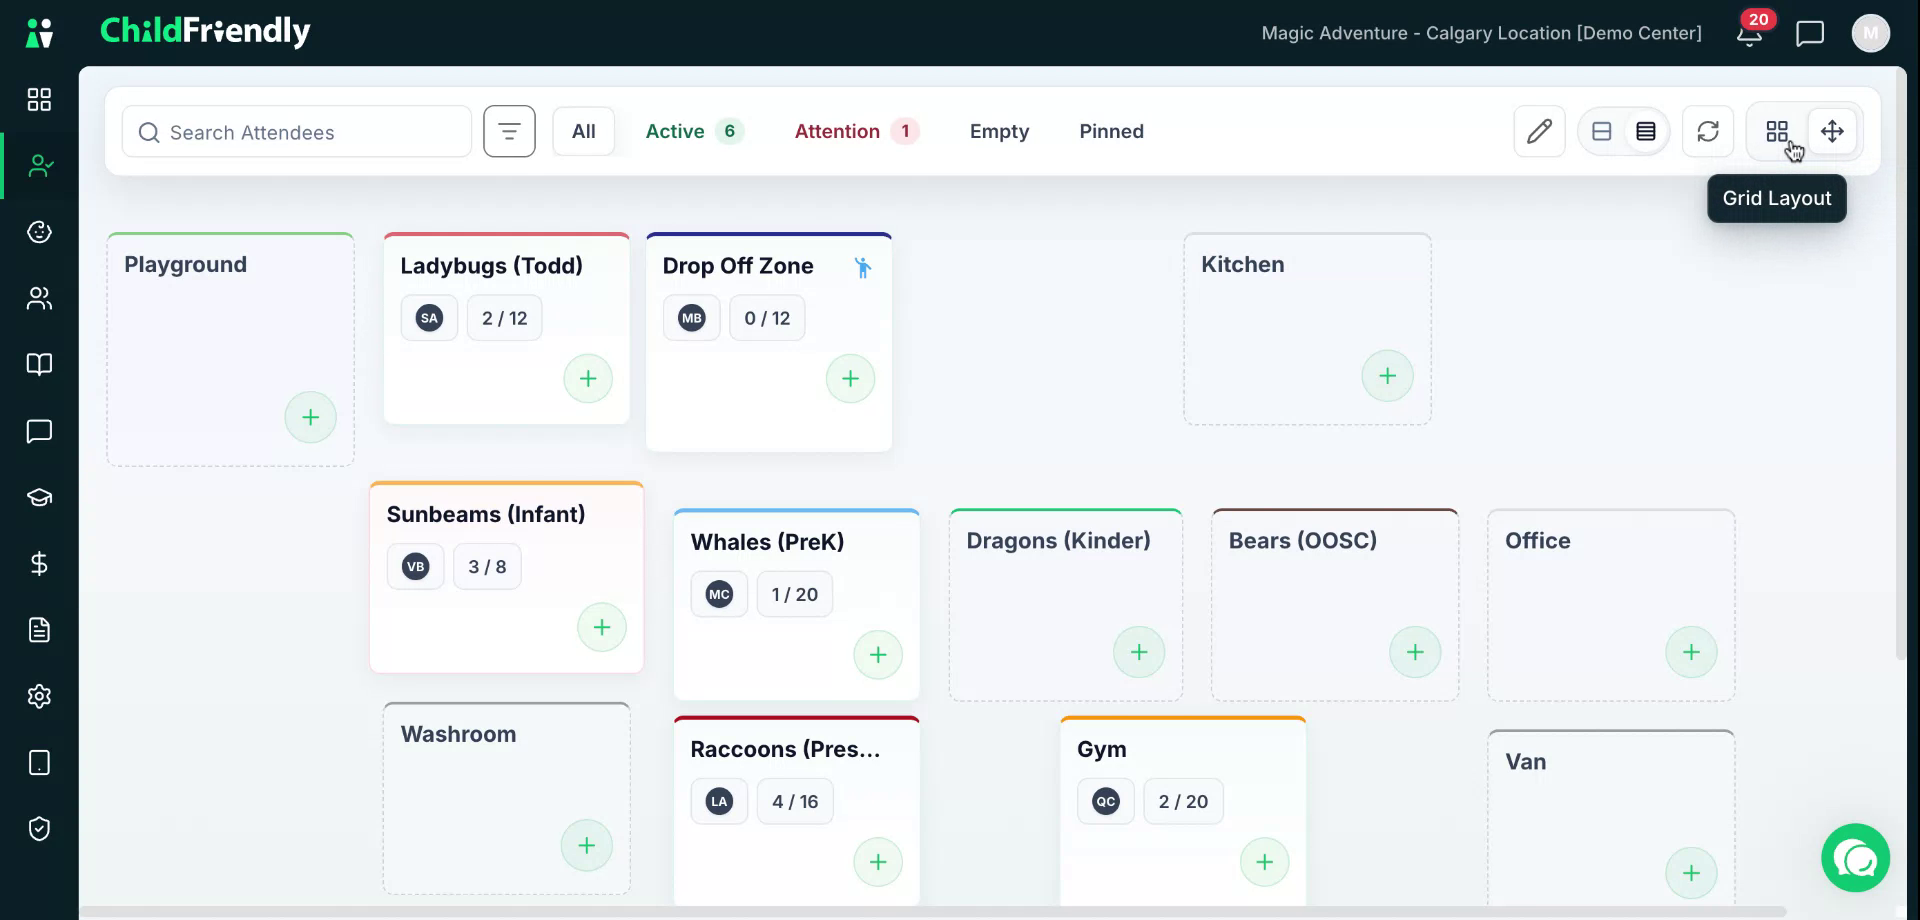The height and width of the screenshot is (920, 1920).
Task: Switch to free-move layout mode
Action: 1832,131
